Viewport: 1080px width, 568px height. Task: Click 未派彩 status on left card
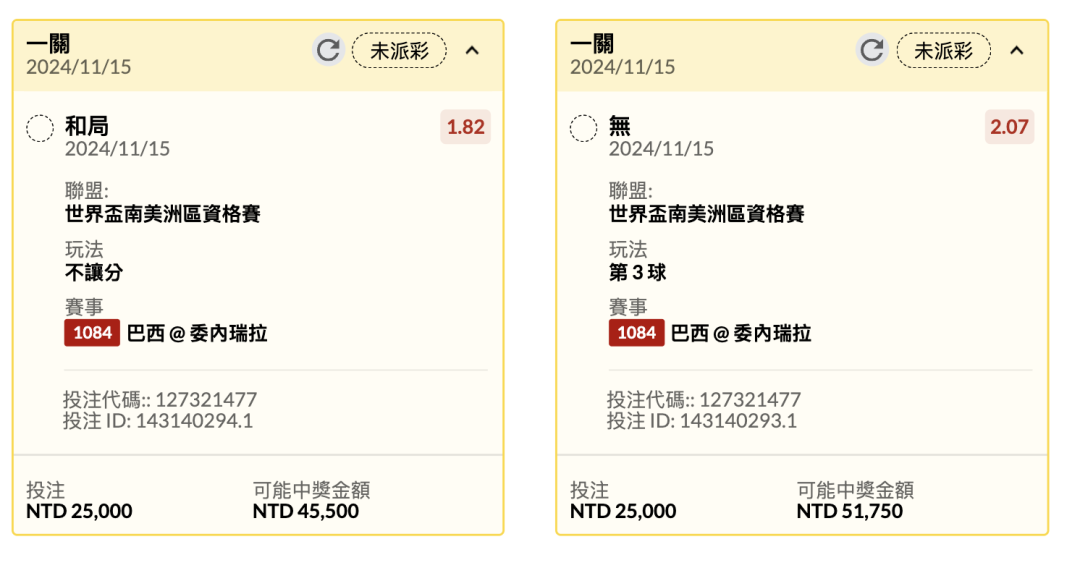[x=399, y=50]
